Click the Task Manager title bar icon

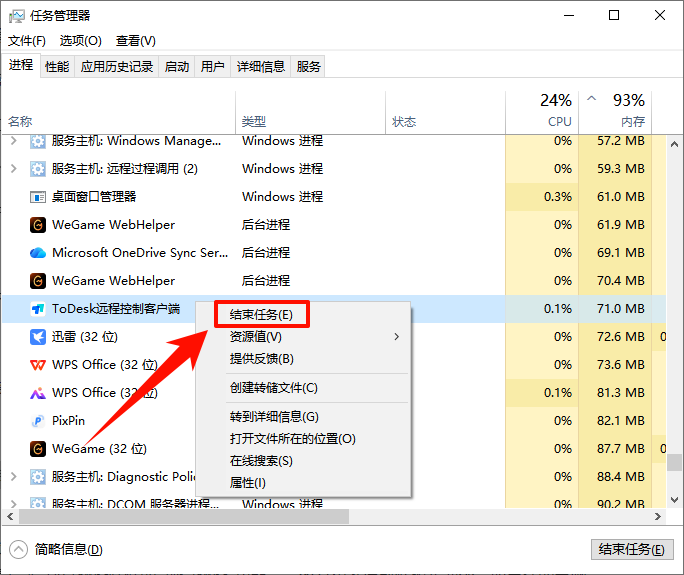pyautogui.click(x=17, y=16)
